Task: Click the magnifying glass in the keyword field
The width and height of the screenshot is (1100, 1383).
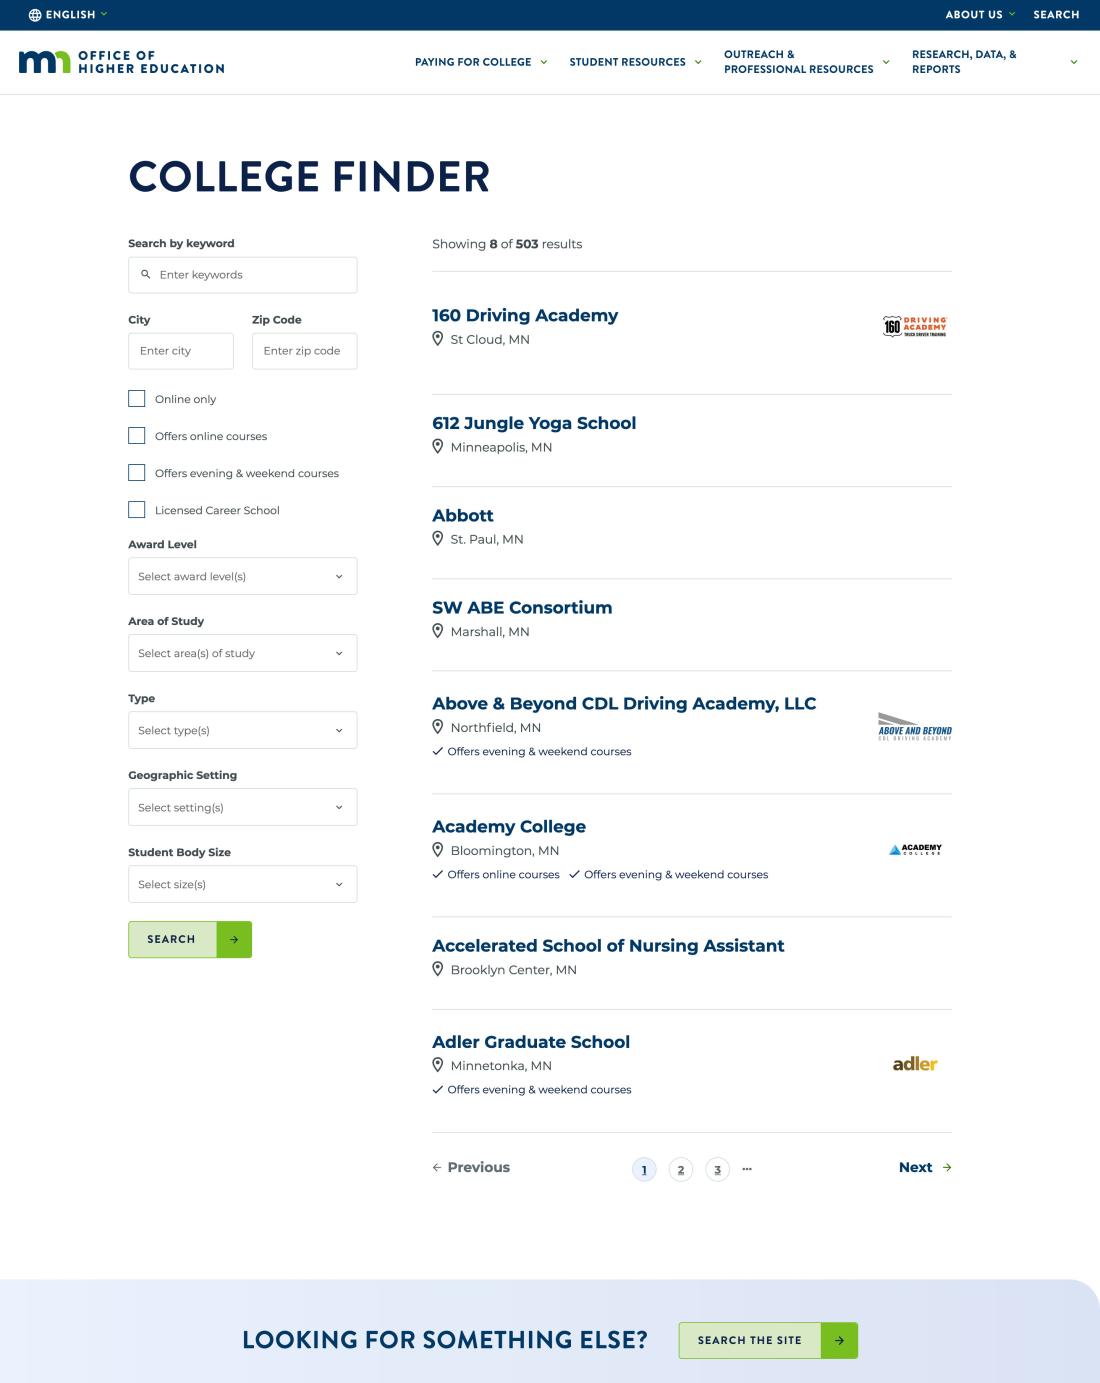Action: pos(146,274)
